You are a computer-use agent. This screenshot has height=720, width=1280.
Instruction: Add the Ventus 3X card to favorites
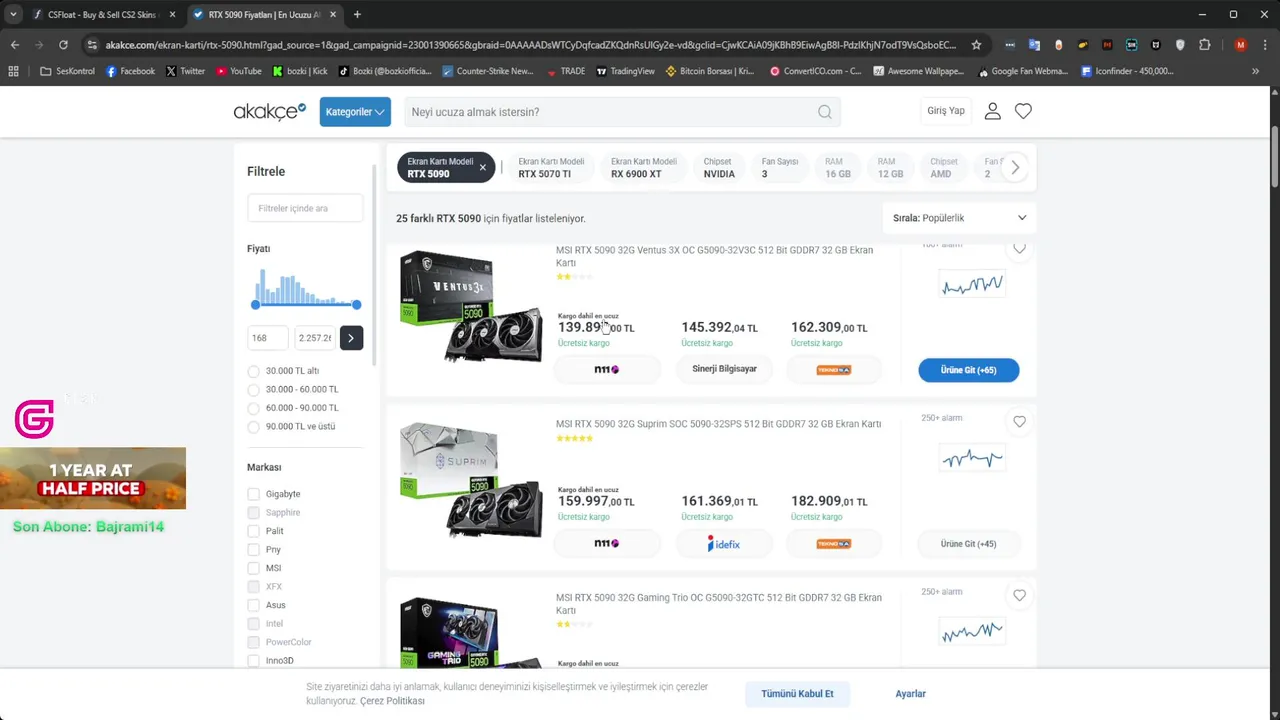tap(1019, 248)
